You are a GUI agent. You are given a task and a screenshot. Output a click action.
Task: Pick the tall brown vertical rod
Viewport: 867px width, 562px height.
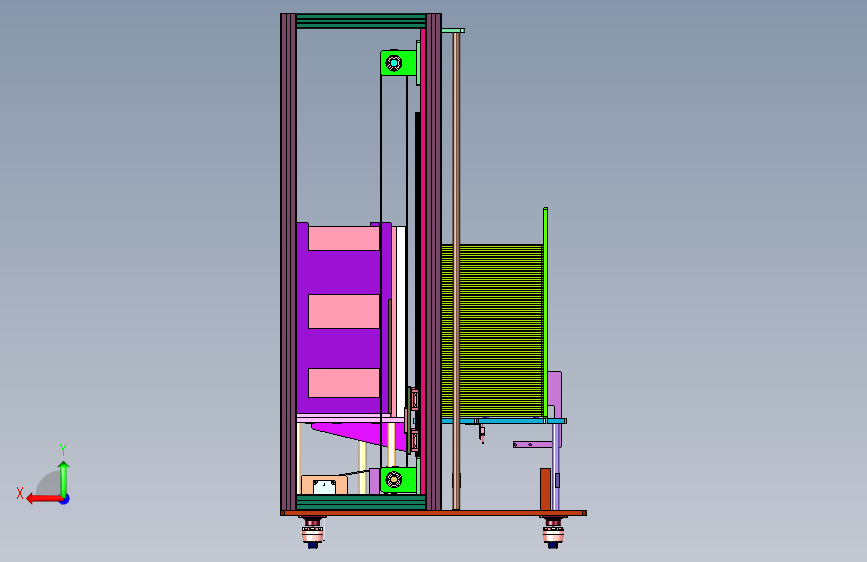coord(456,271)
